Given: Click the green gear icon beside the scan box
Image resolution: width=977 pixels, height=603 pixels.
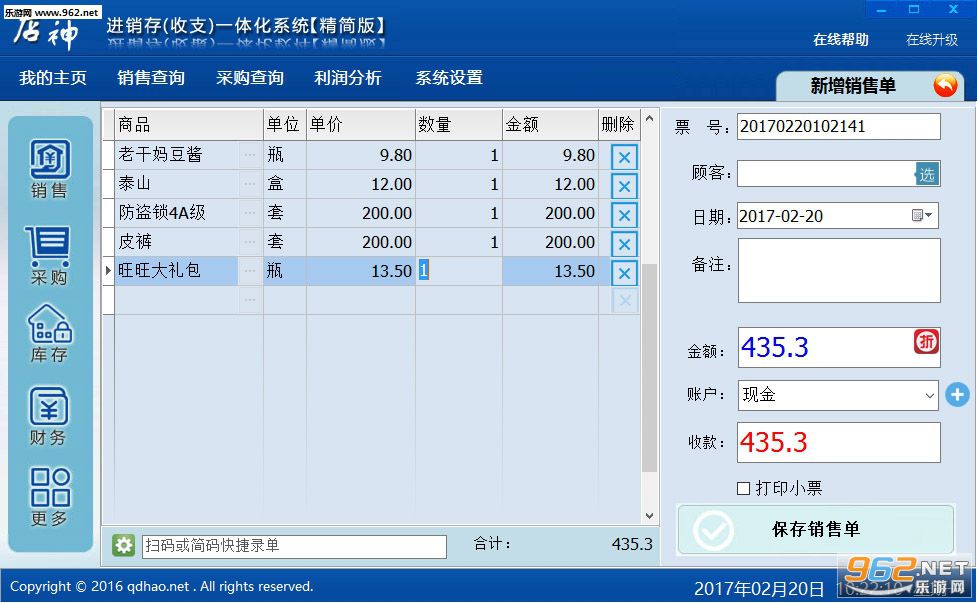Looking at the screenshot, I should (123, 545).
